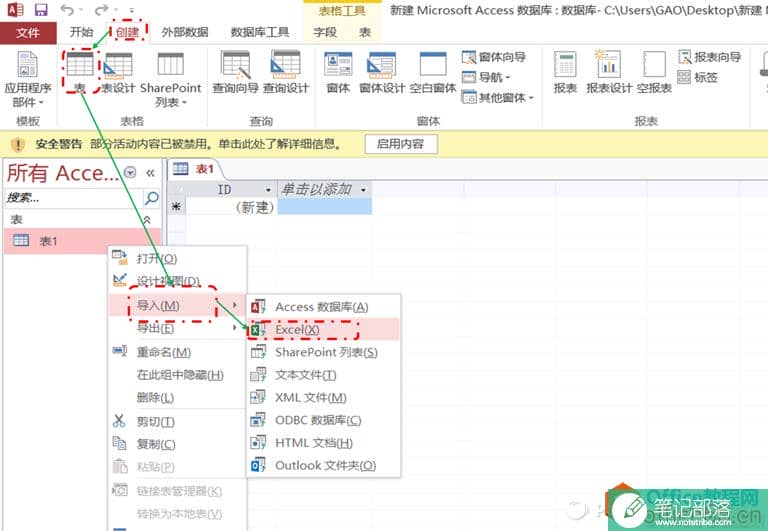Screen dimensions: 768x531
Task: Start the 窗体向导 form wizard
Action: point(494,57)
